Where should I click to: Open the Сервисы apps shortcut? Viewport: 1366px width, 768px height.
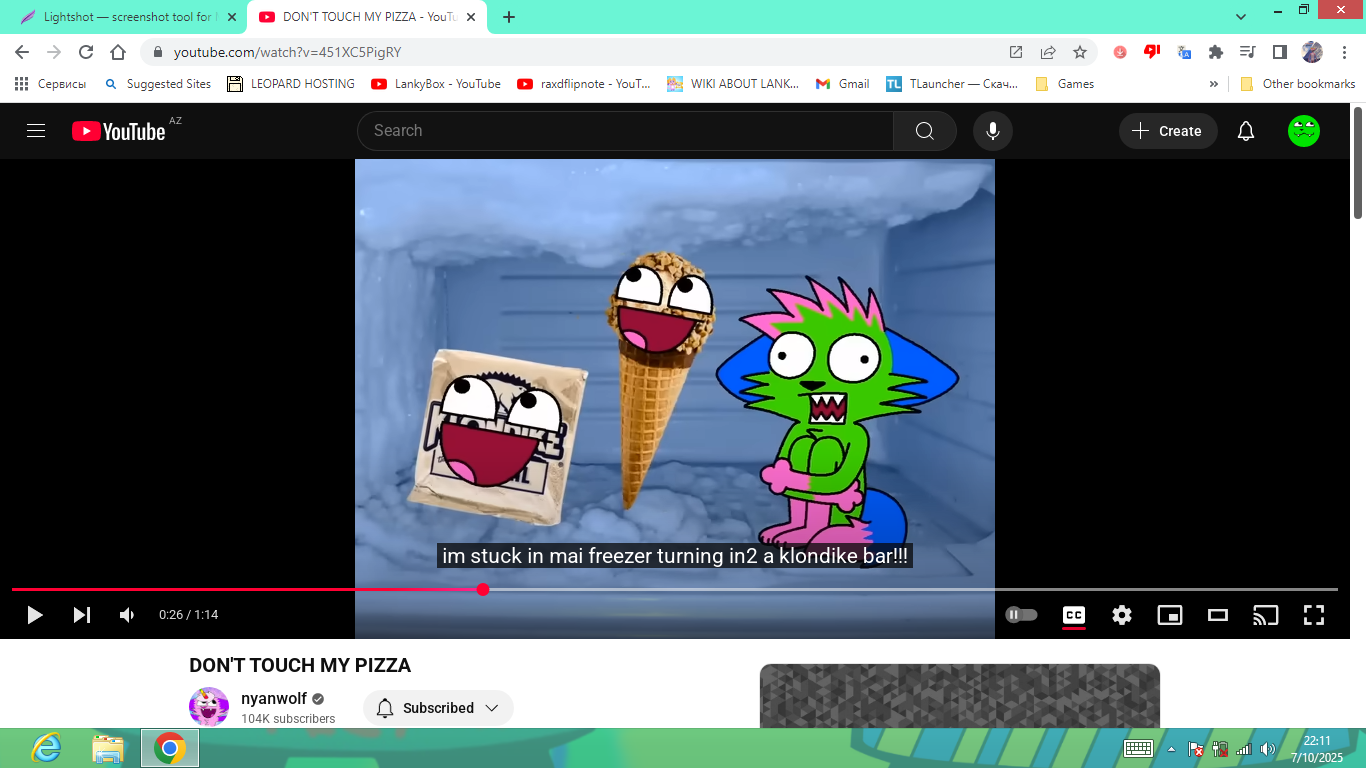click(x=51, y=84)
